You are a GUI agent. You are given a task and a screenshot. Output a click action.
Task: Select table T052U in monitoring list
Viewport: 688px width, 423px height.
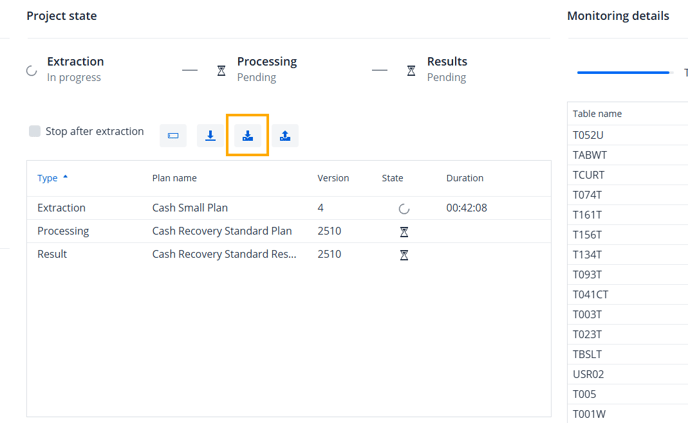(x=588, y=135)
